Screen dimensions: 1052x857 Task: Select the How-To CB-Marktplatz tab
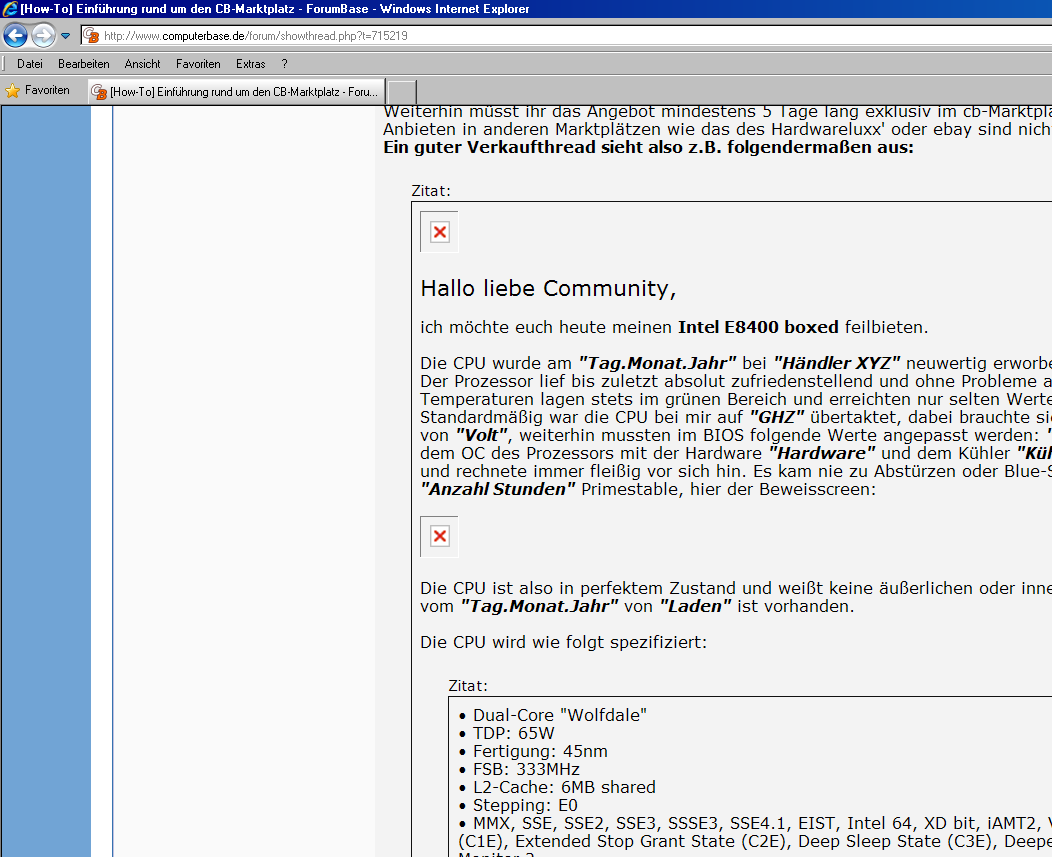click(x=237, y=92)
